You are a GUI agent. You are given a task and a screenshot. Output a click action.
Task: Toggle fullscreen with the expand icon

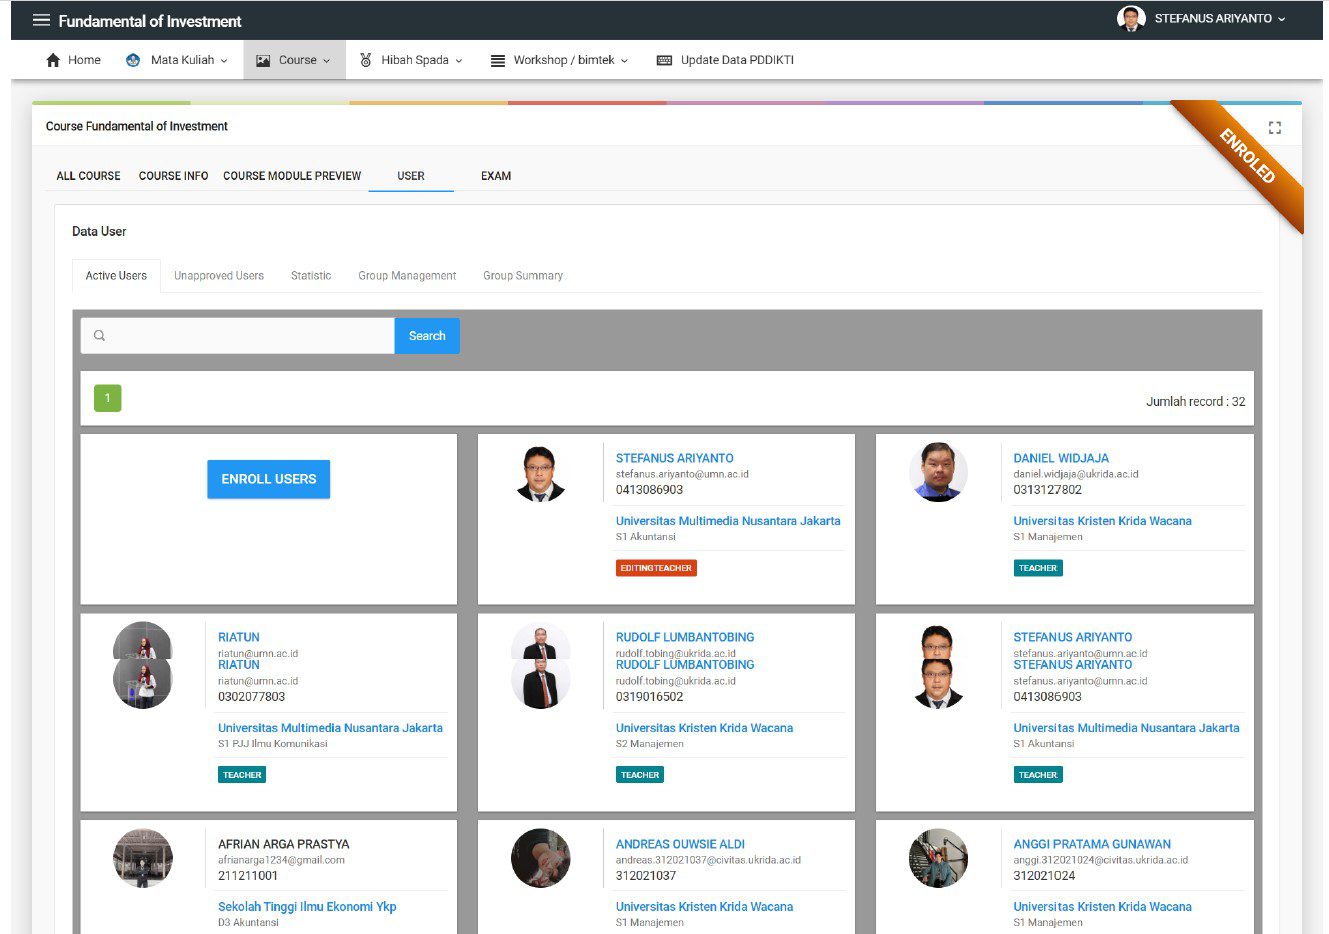coord(1274,127)
